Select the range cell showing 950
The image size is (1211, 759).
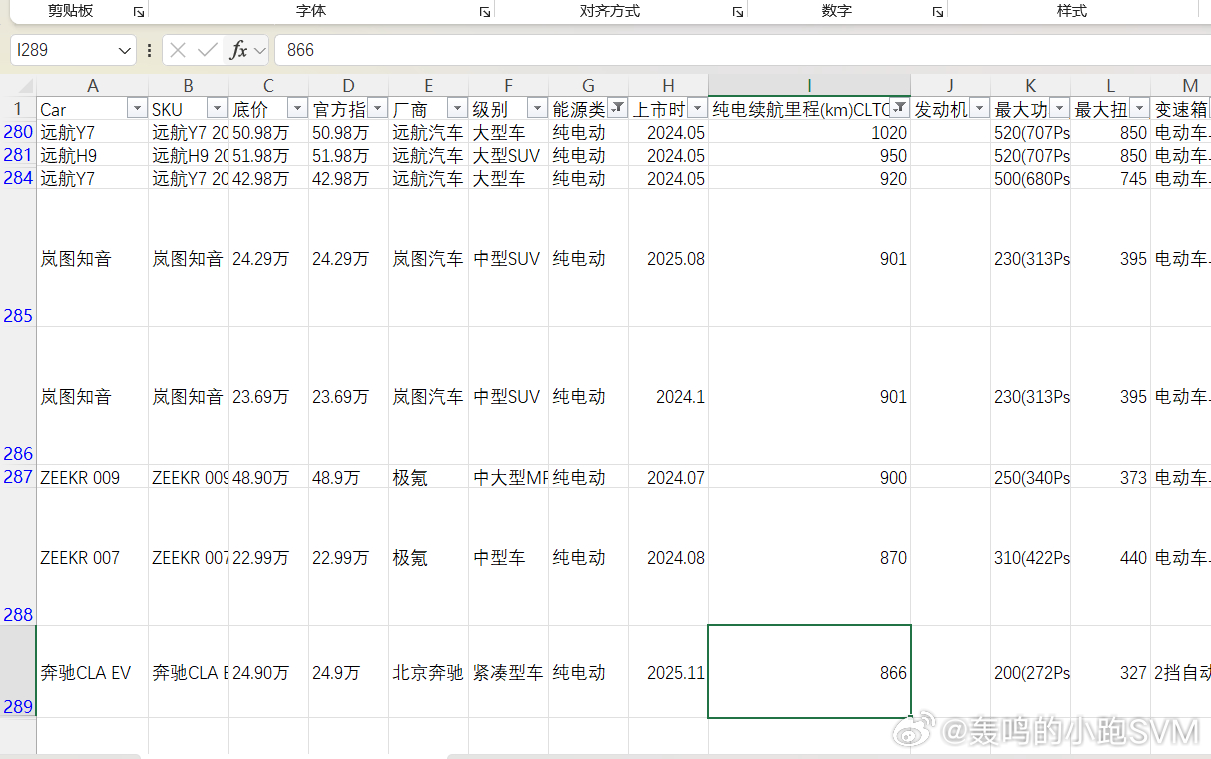point(809,155)
